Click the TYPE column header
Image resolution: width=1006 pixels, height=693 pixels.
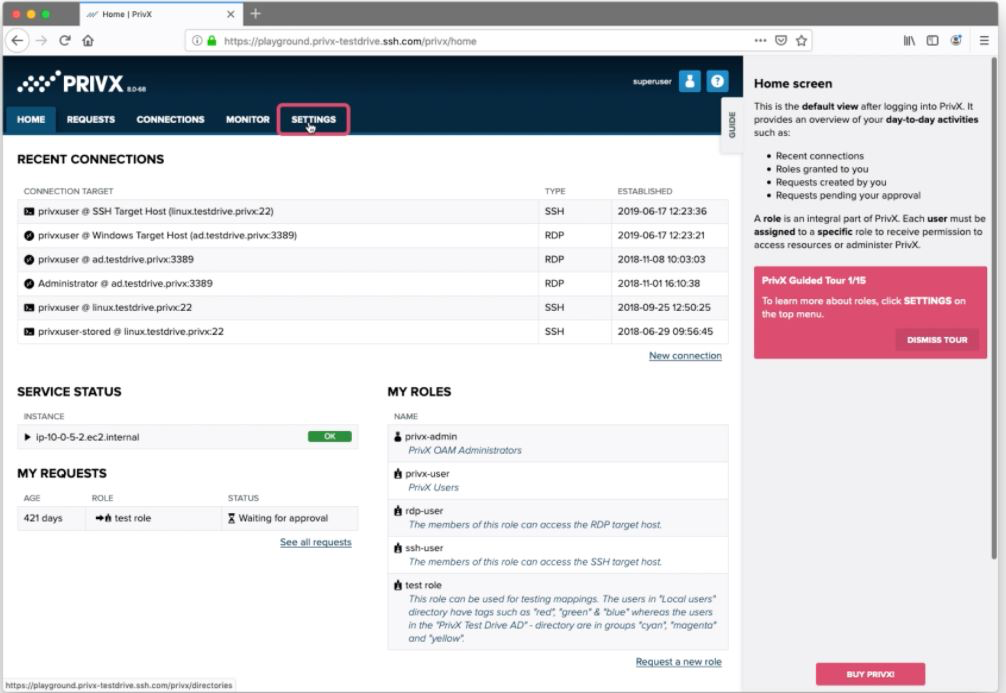(555, 191)
